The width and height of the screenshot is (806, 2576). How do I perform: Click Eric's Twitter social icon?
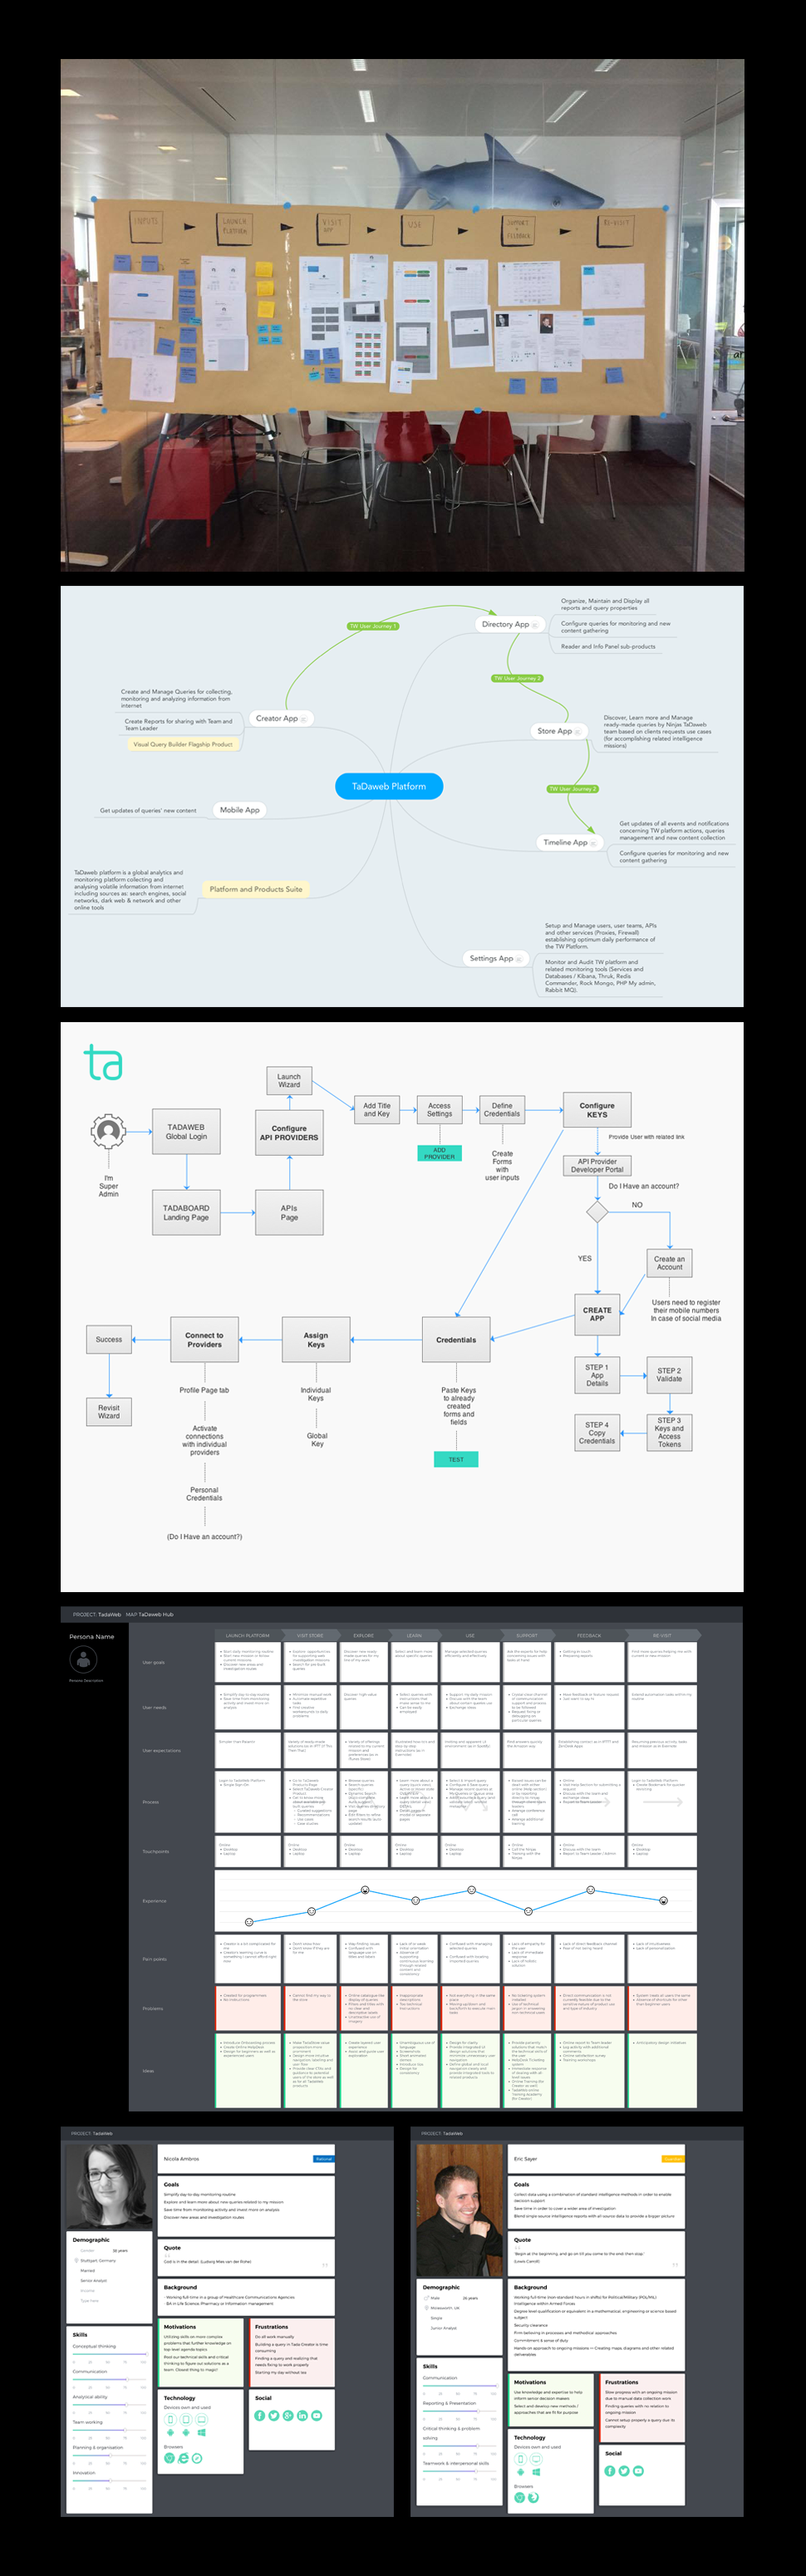coord(624,2470)
